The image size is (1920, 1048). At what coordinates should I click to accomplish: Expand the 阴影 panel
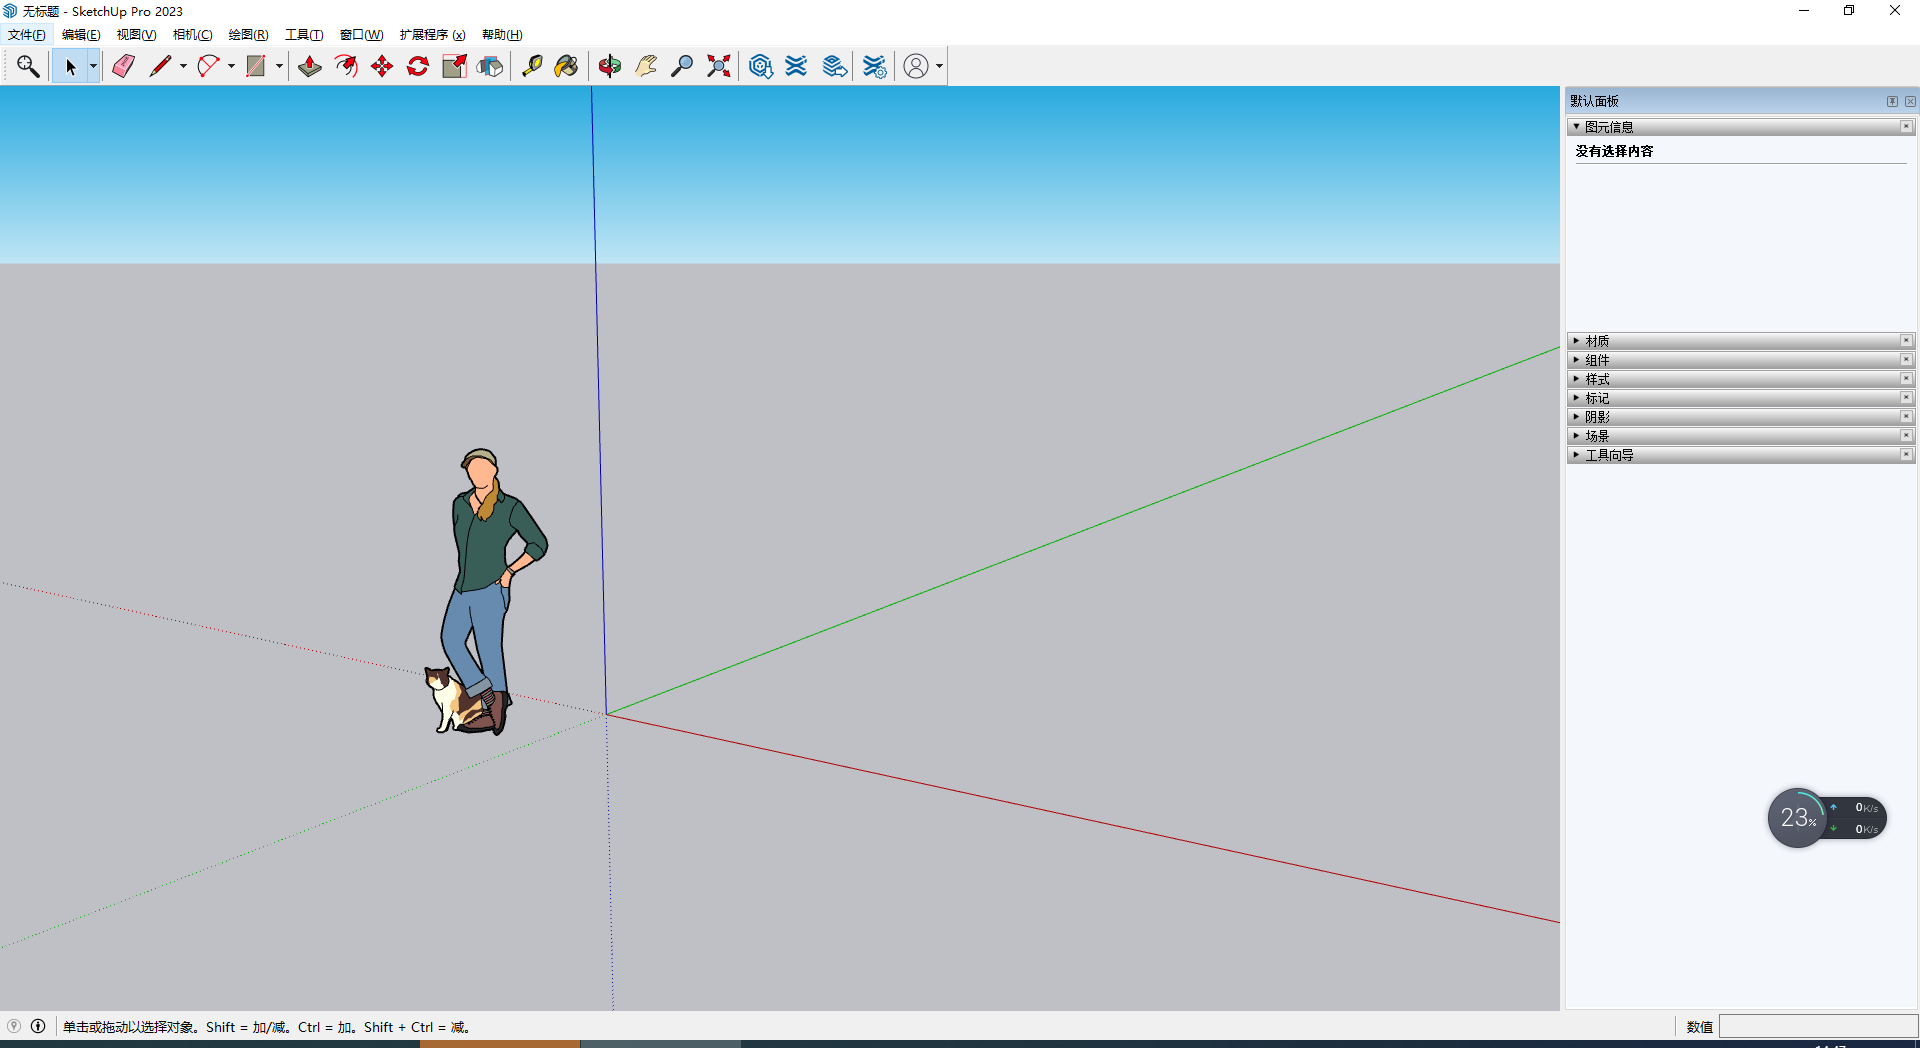point(1577,417)
